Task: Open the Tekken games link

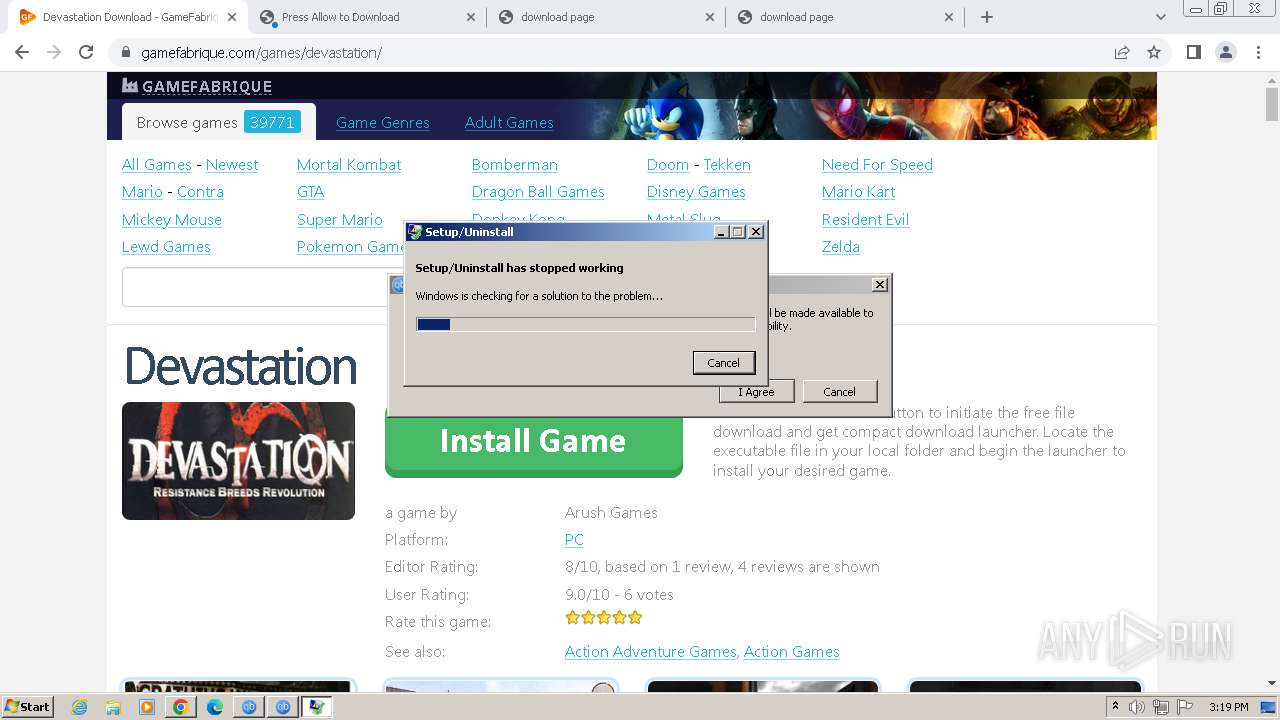Action: click(727, 165)
